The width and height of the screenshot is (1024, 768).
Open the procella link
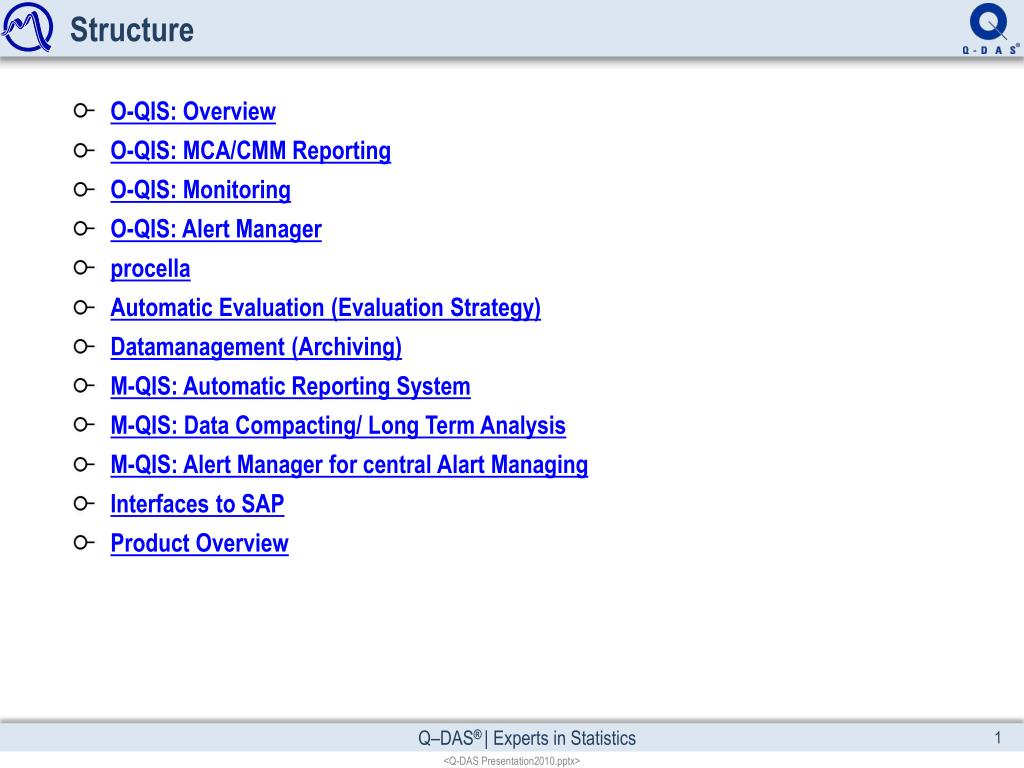point(150,268)
